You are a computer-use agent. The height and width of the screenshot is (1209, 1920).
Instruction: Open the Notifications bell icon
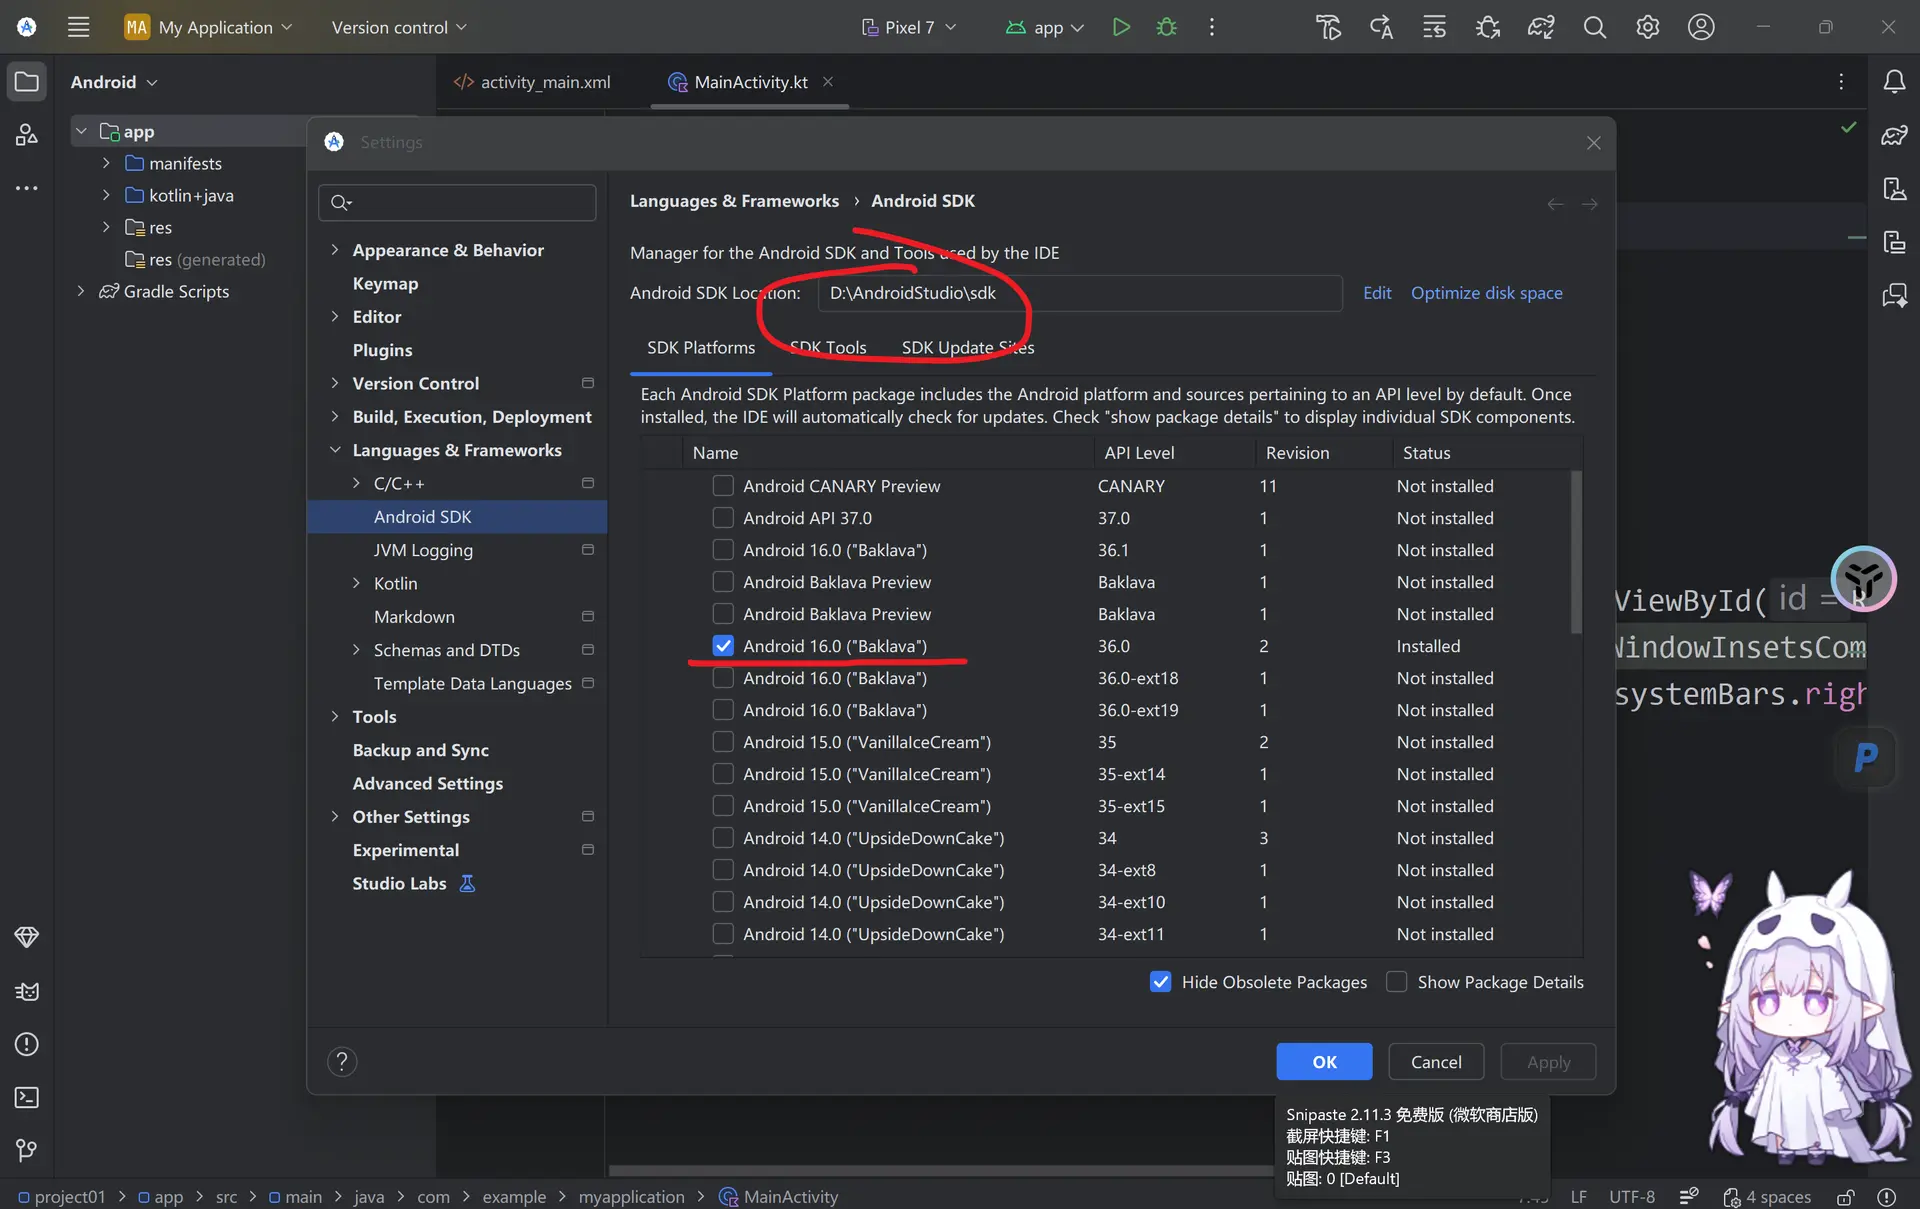(1894, 82)
